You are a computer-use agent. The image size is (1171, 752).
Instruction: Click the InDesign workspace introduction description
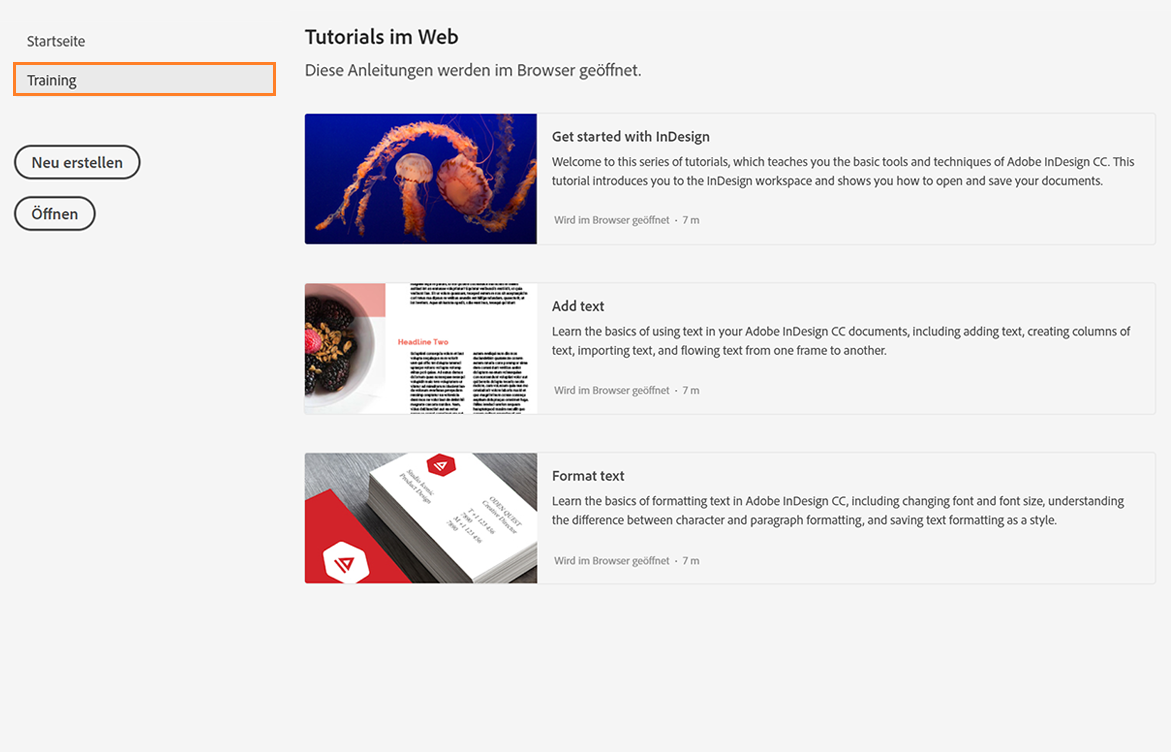[x=842, y=171]
